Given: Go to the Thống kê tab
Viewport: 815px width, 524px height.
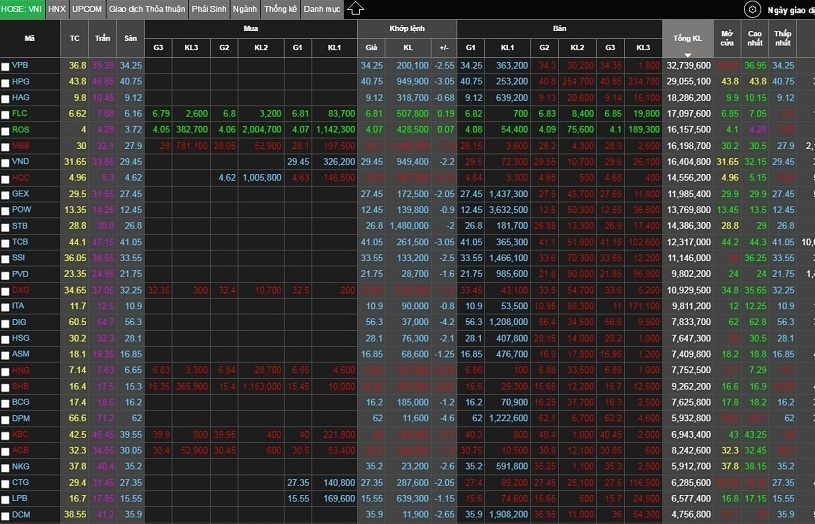Looking at the screenshot, I should [280, 9].
